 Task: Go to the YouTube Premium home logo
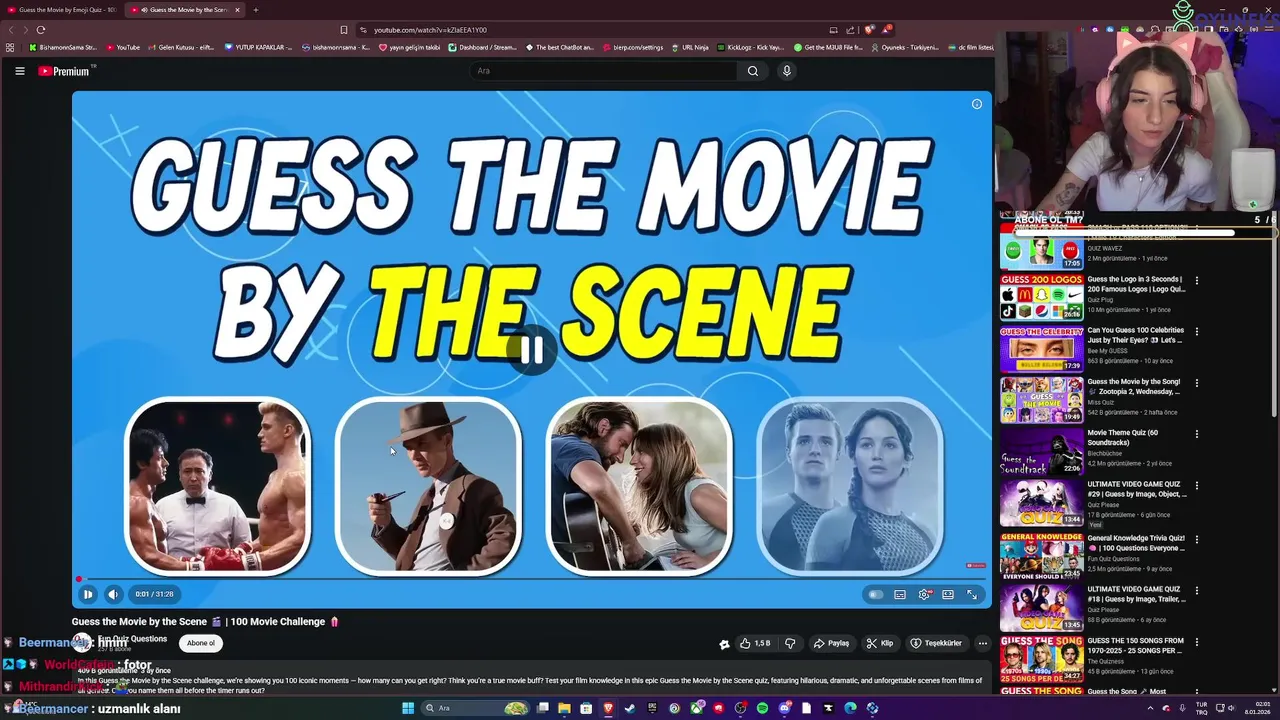[x=66, y=71]
